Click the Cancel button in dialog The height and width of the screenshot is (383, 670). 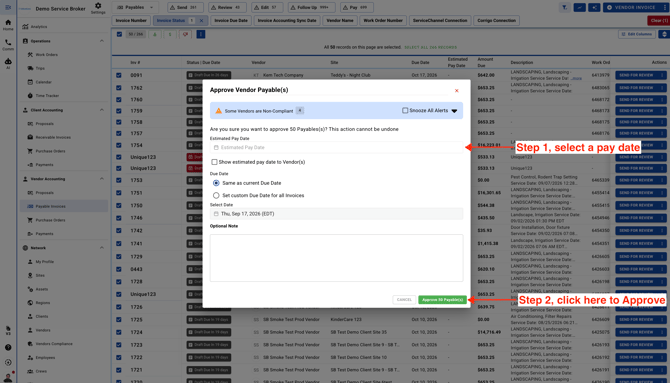click(404, 300)
